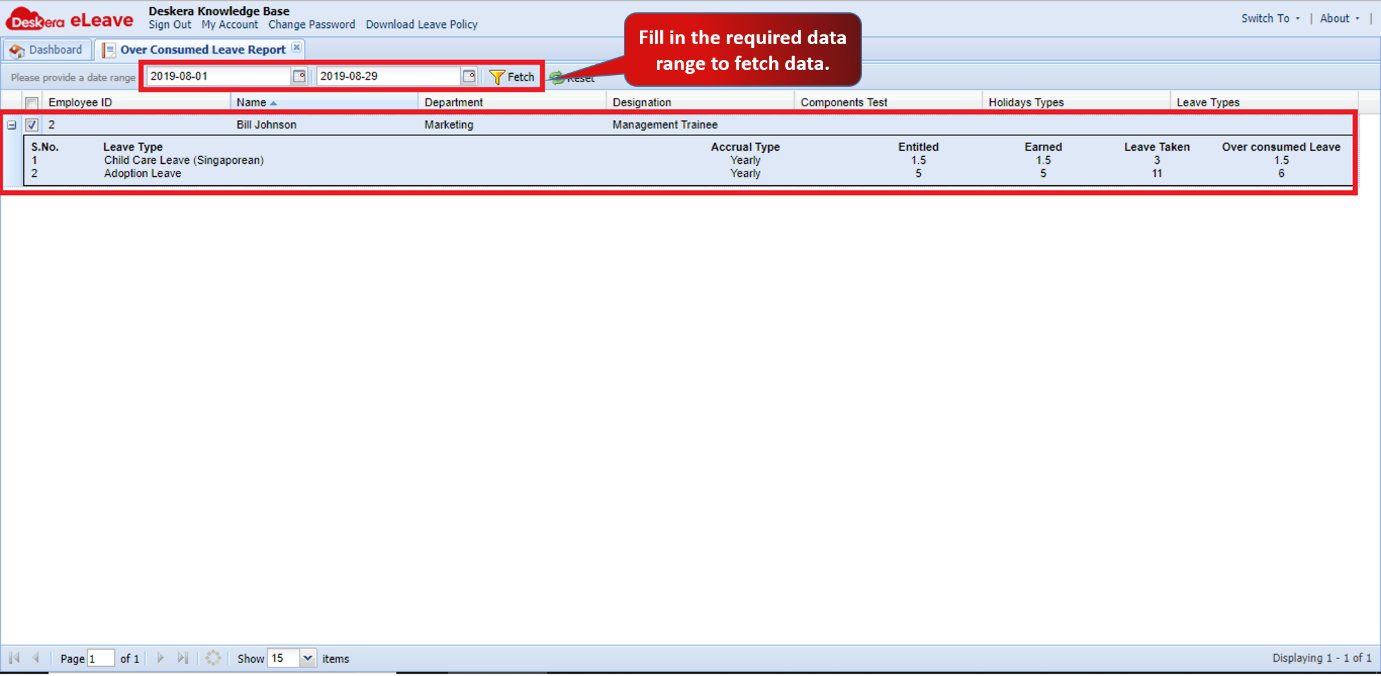Click the Components Test column header
This screenshot has height=676, width=1381.
click(888, 102)
